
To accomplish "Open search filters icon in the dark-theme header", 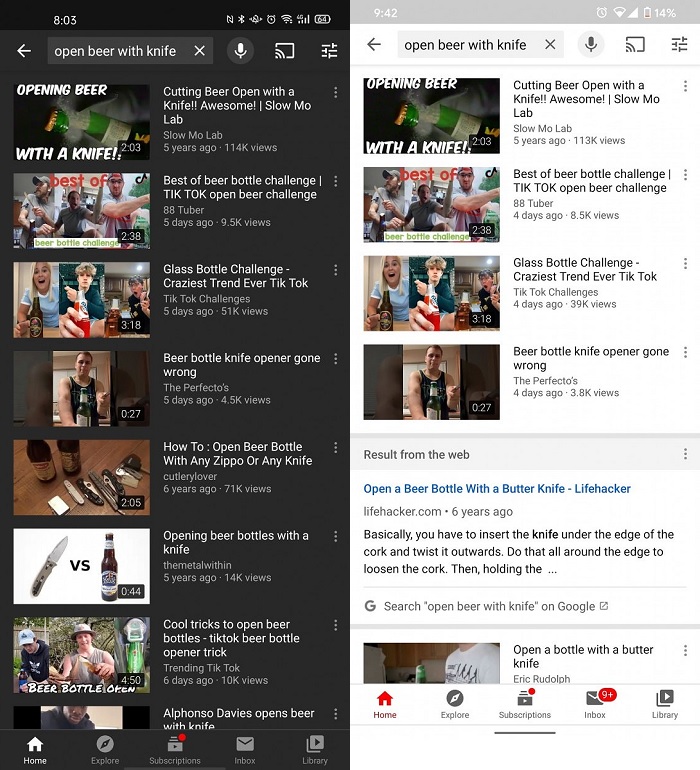I will (329, 51).
